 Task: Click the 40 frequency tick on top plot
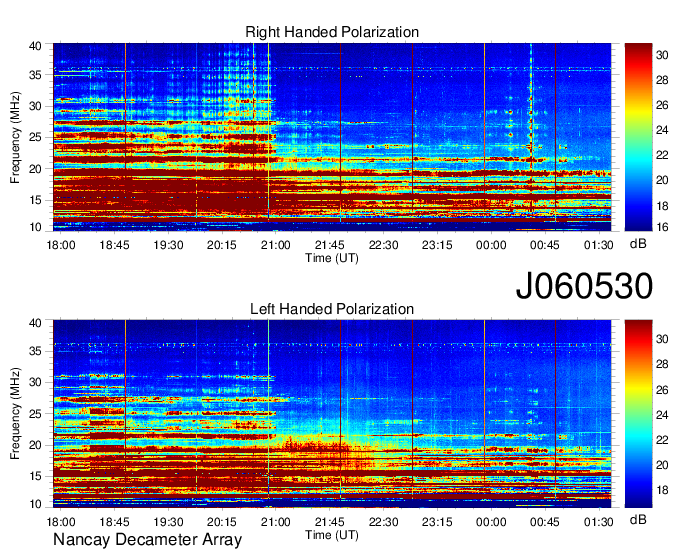coord(35,46)
